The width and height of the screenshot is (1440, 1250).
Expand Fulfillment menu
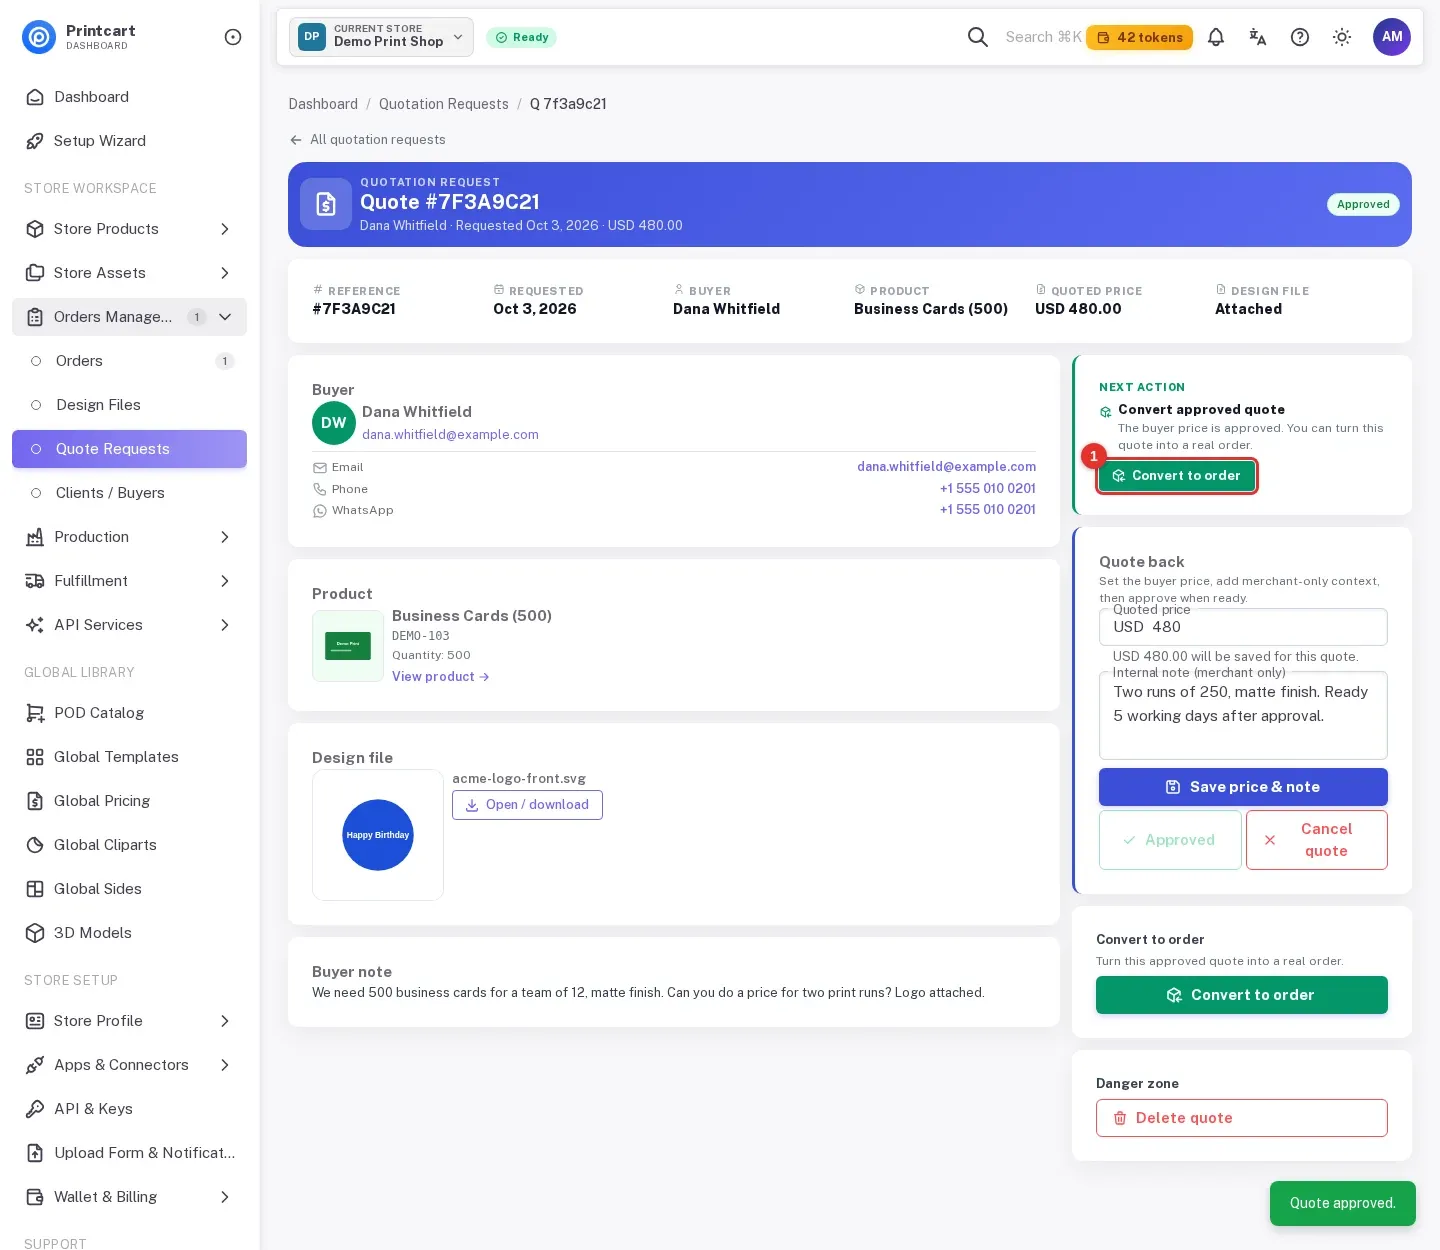(x=130, y=581)
